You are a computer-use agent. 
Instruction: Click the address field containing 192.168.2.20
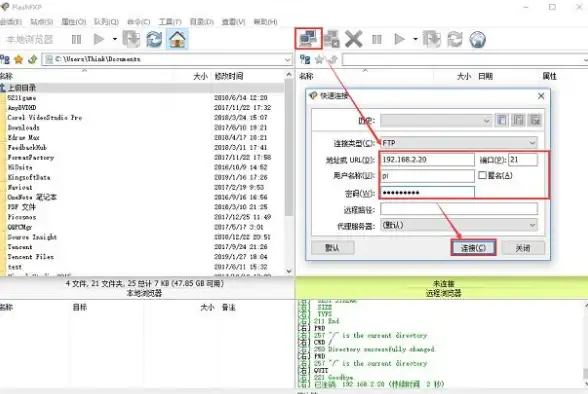(x=428, y=159)
